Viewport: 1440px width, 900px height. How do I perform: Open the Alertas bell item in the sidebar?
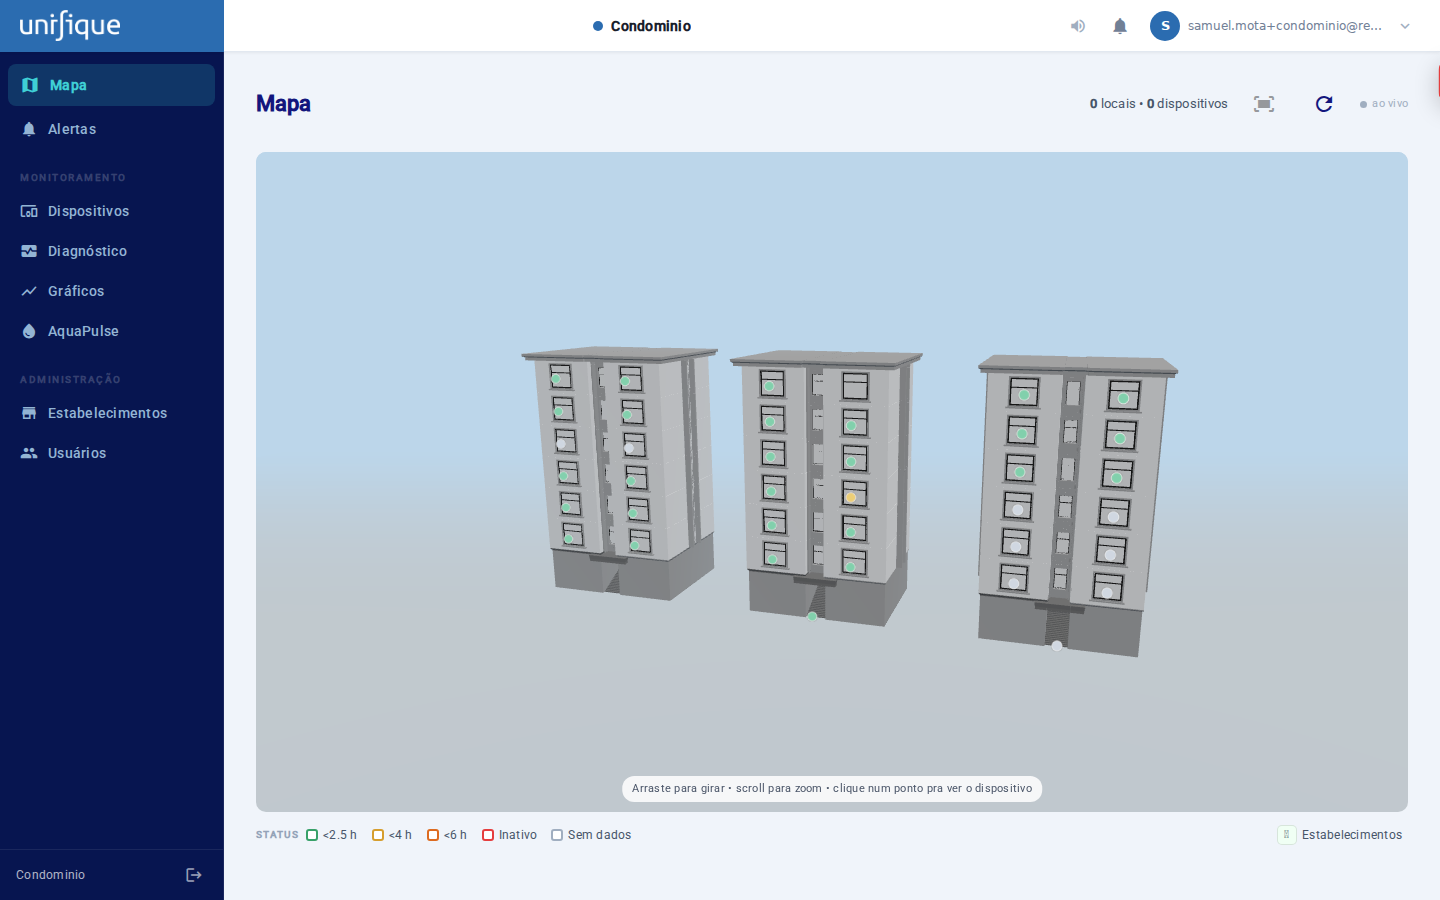click(x=111, y=129)
